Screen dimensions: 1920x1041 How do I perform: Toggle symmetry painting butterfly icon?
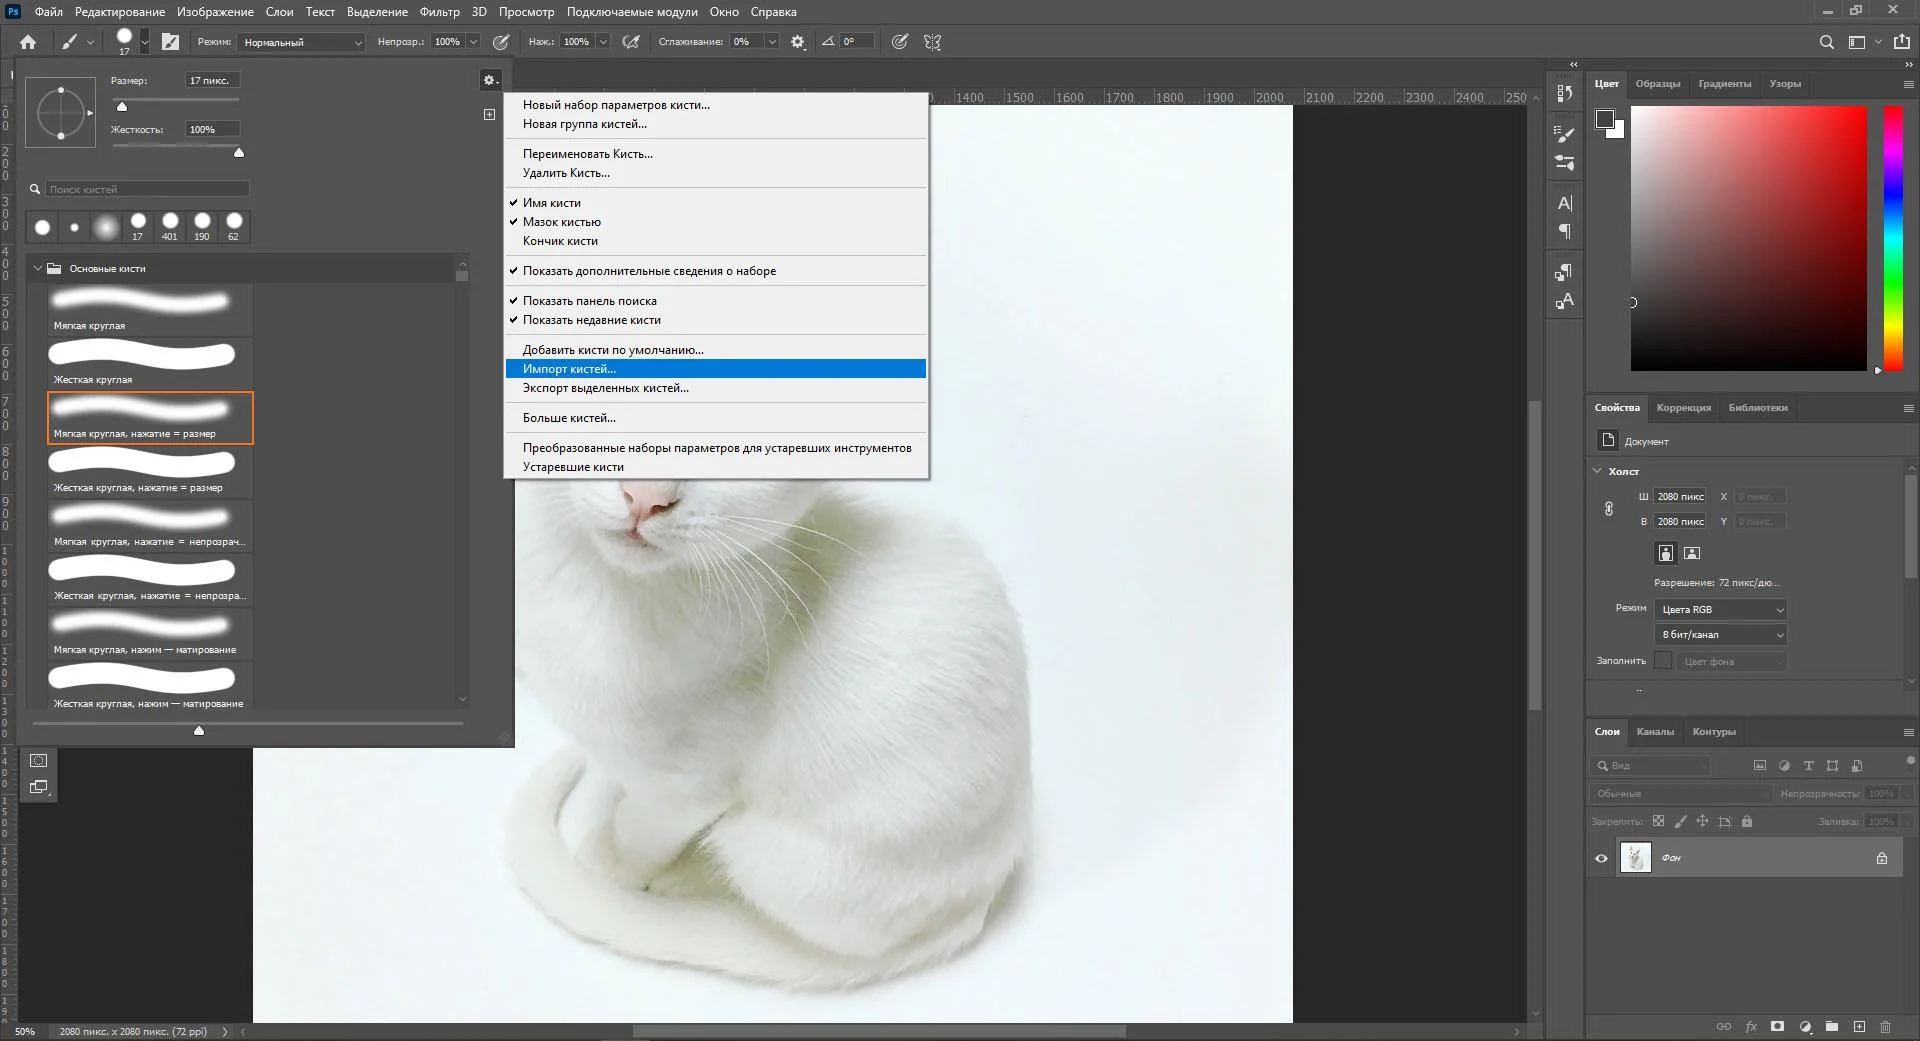tap(932, 42)
